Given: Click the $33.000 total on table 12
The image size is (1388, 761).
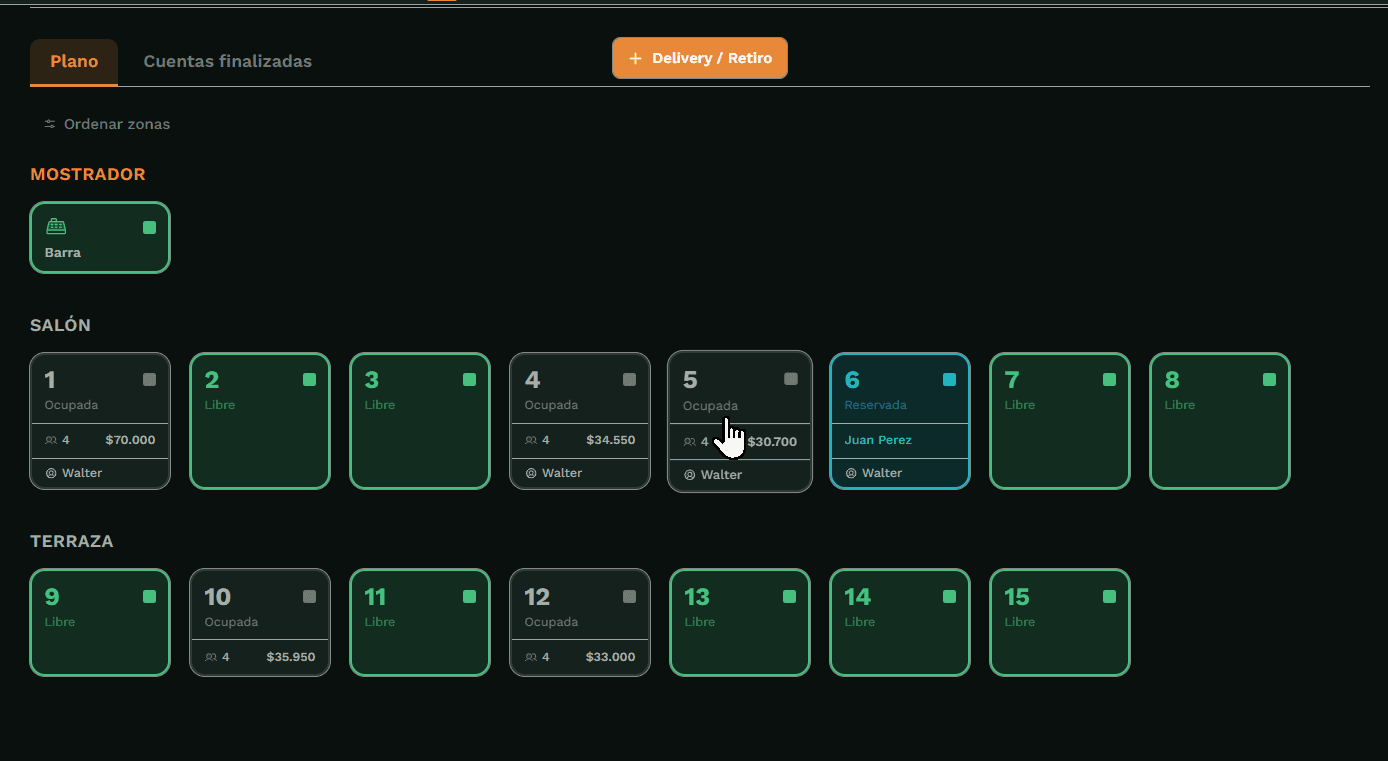Looking at the screenshot, I should (611, 657).
